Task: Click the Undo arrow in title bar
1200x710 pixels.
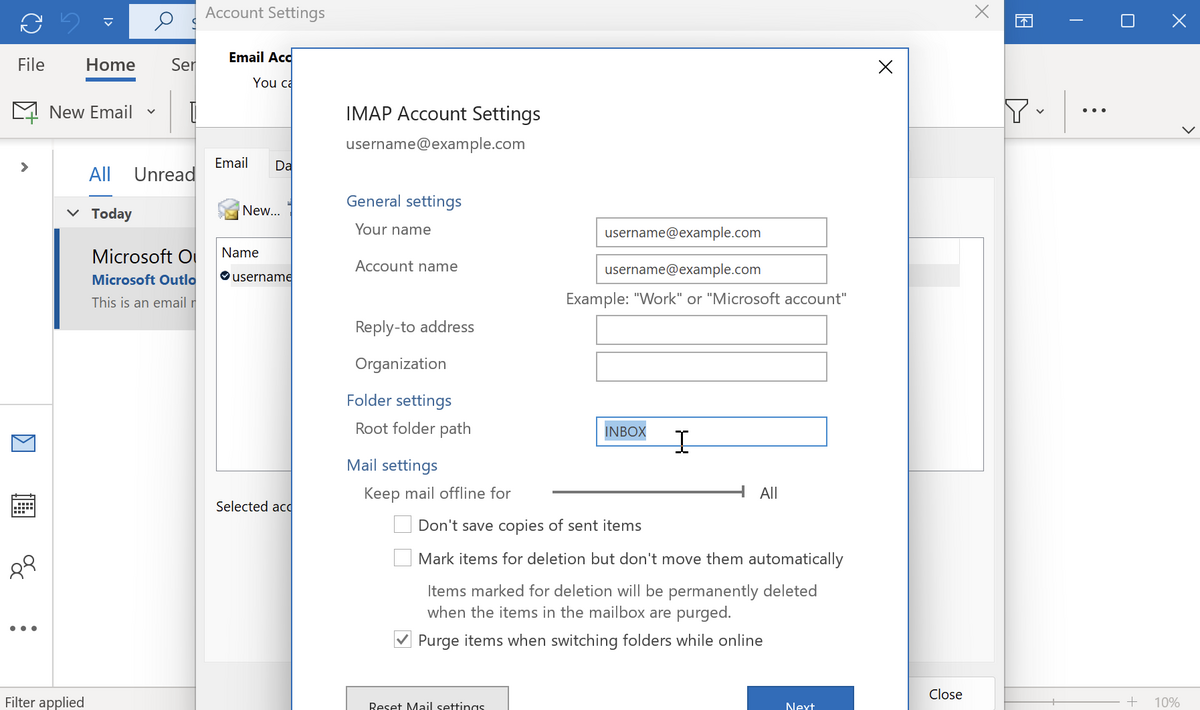Action: [x=70, y=21]
